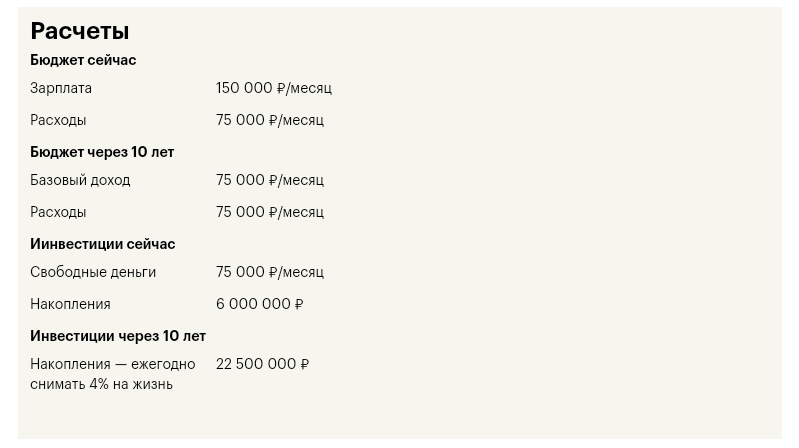Image resolution: width=799 pixels, height=448 pixels.
Task: Select the Свободные деньги label
Action: tap(93, 272)
